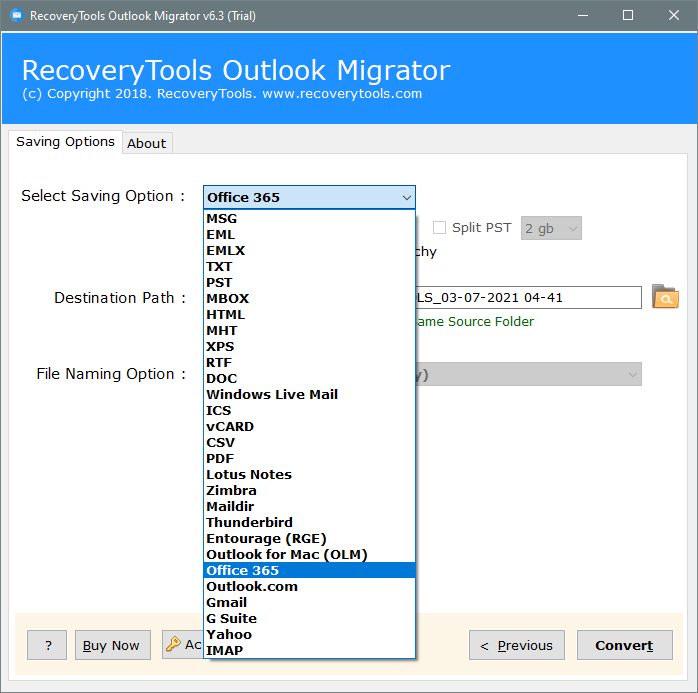Open help with the question mark button

tap(47, 645)
